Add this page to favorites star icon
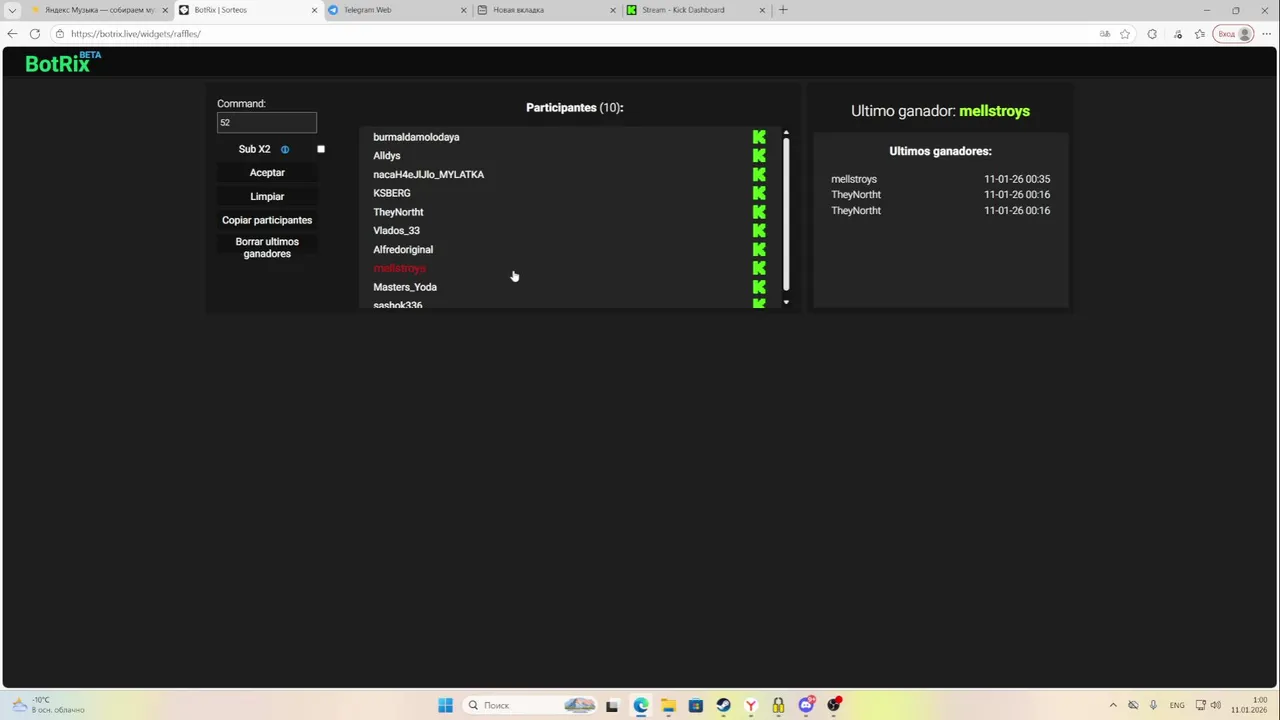Viewport: 1280px width, 720px height. (x=1125, y=34)
